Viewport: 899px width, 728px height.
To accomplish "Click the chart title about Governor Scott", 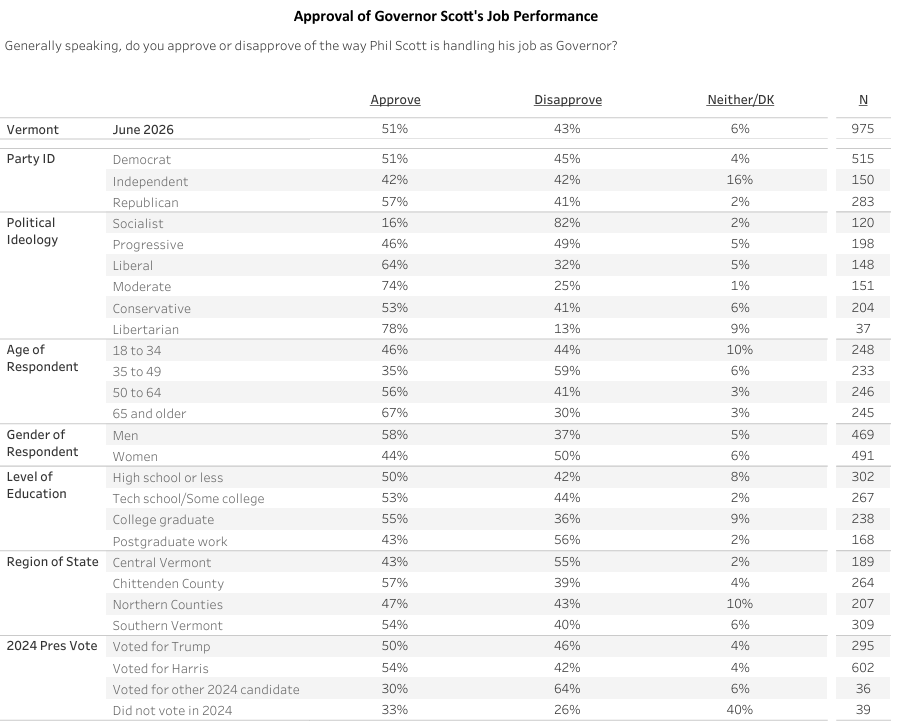I will 445,16.
